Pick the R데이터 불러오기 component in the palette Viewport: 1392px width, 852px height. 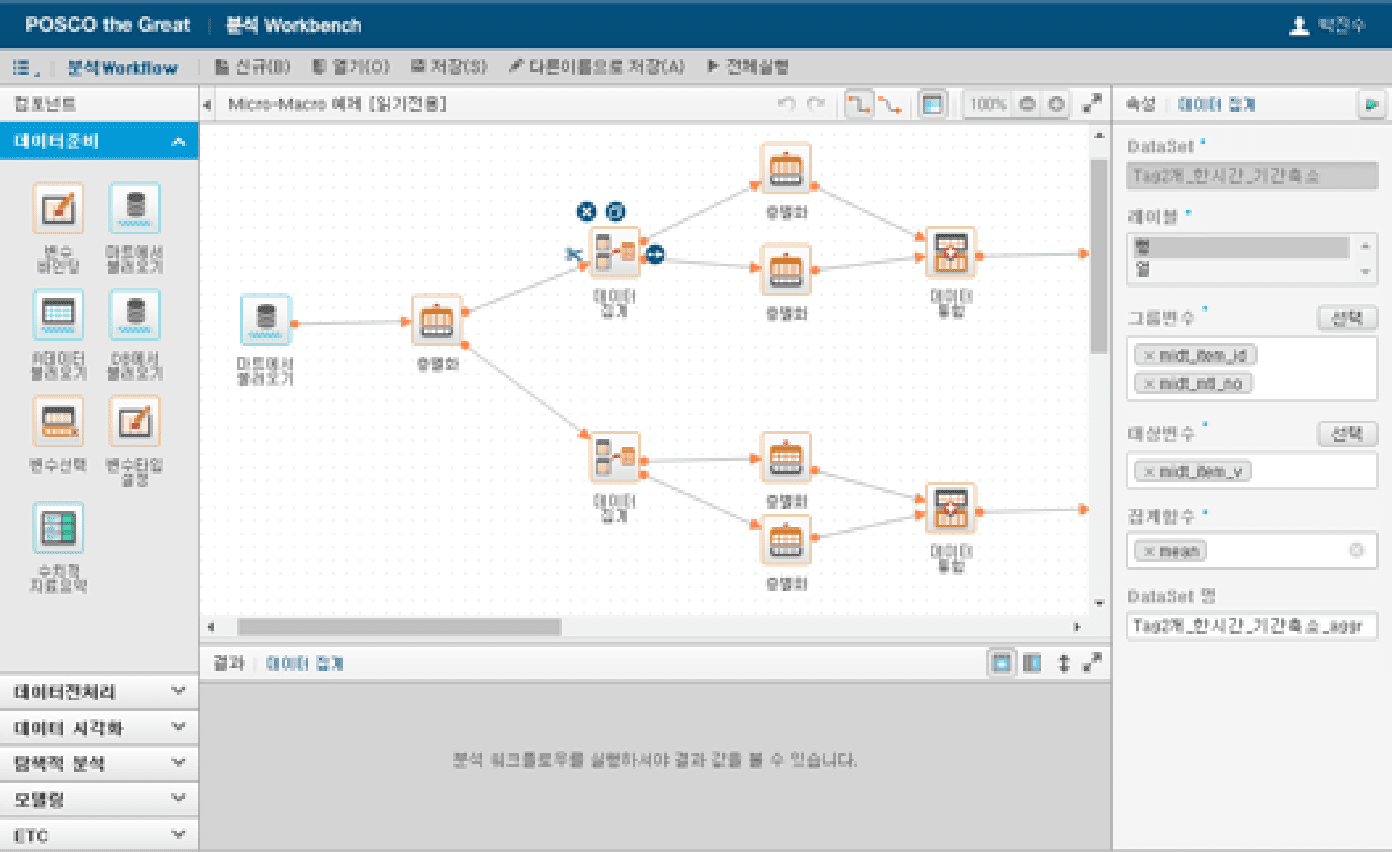(x=58, y=336)
